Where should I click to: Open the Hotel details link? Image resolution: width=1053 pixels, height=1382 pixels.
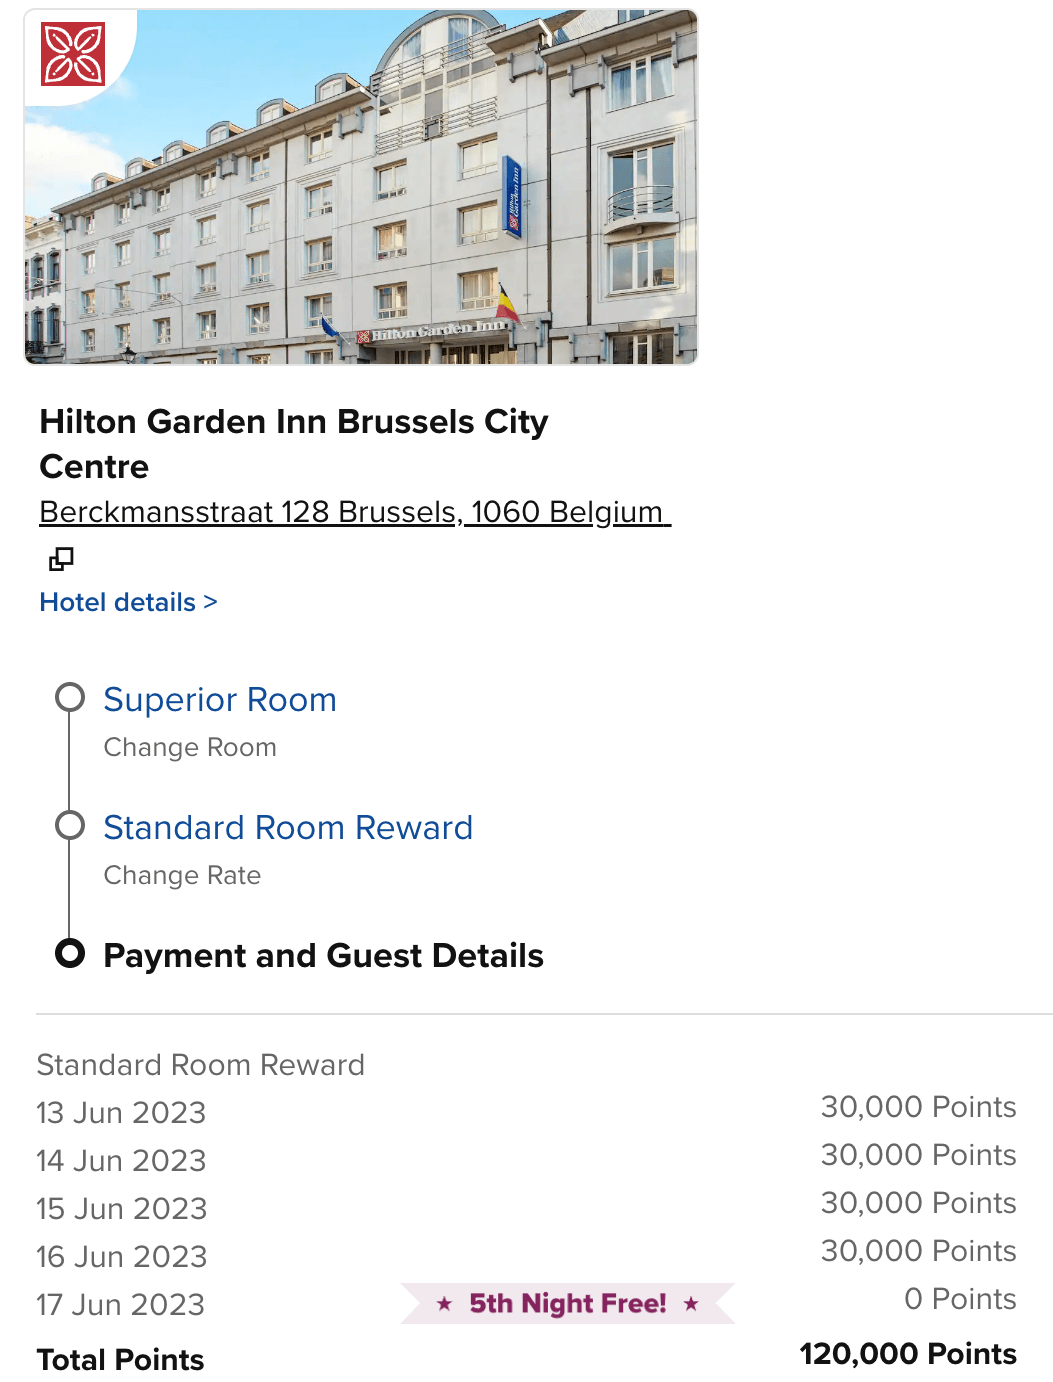coord(128,602)
